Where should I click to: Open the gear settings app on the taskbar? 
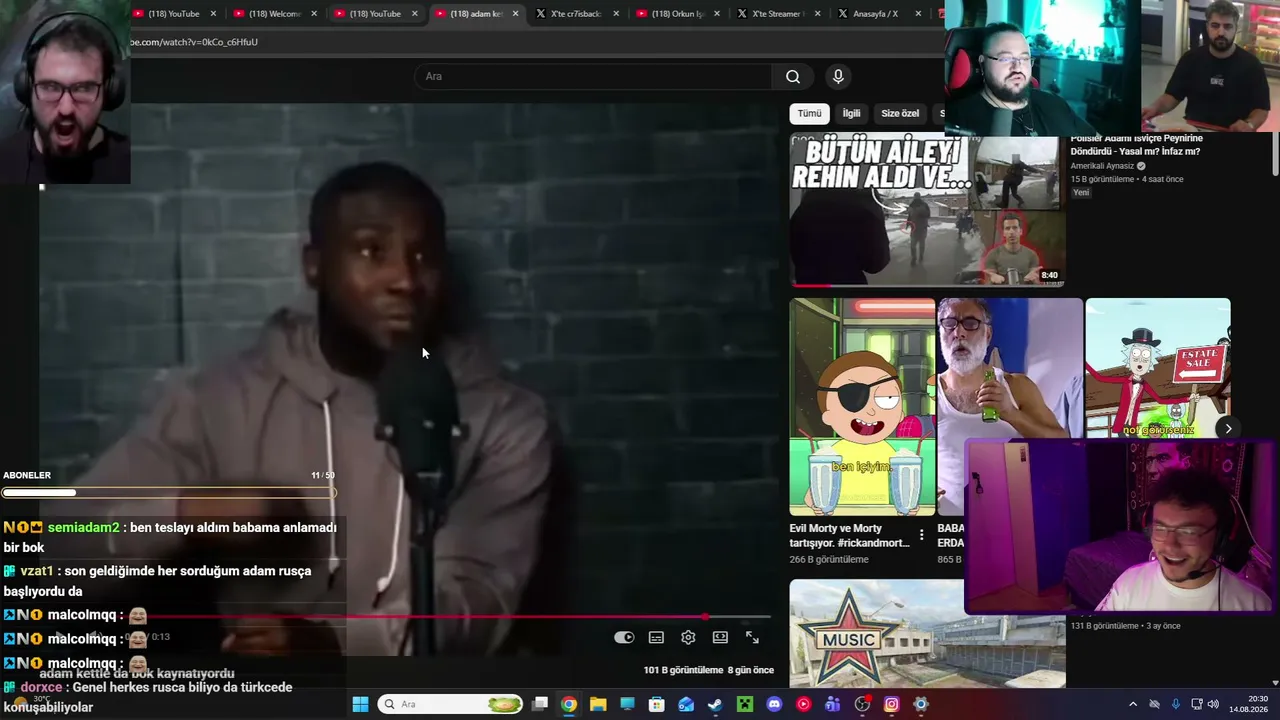[x=921, y=704]
